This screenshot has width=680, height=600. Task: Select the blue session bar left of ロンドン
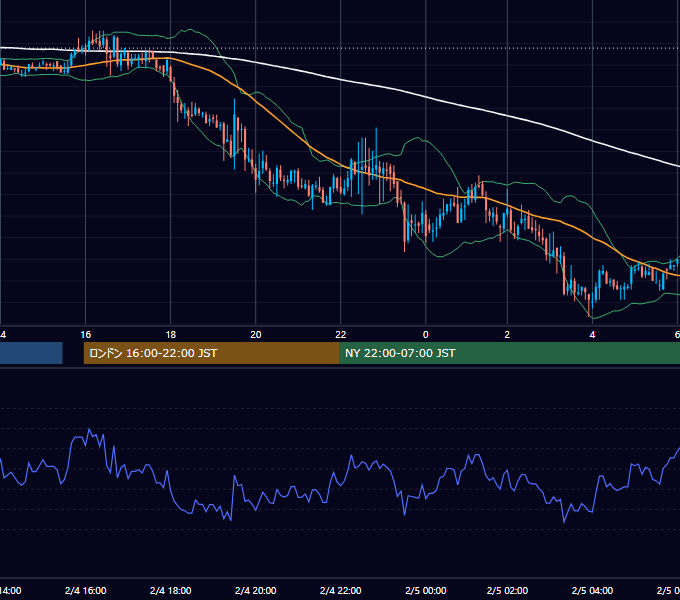31,353
